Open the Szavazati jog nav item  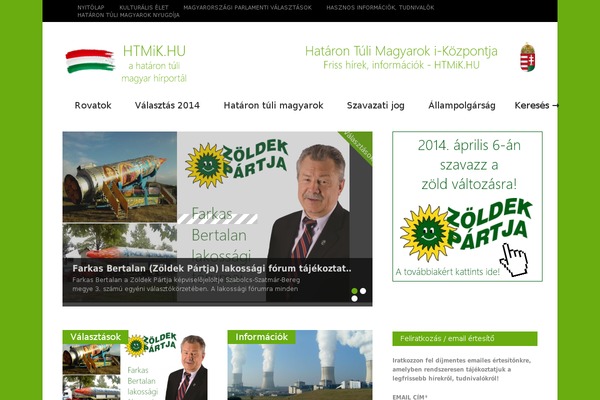[x=376, y=106]
